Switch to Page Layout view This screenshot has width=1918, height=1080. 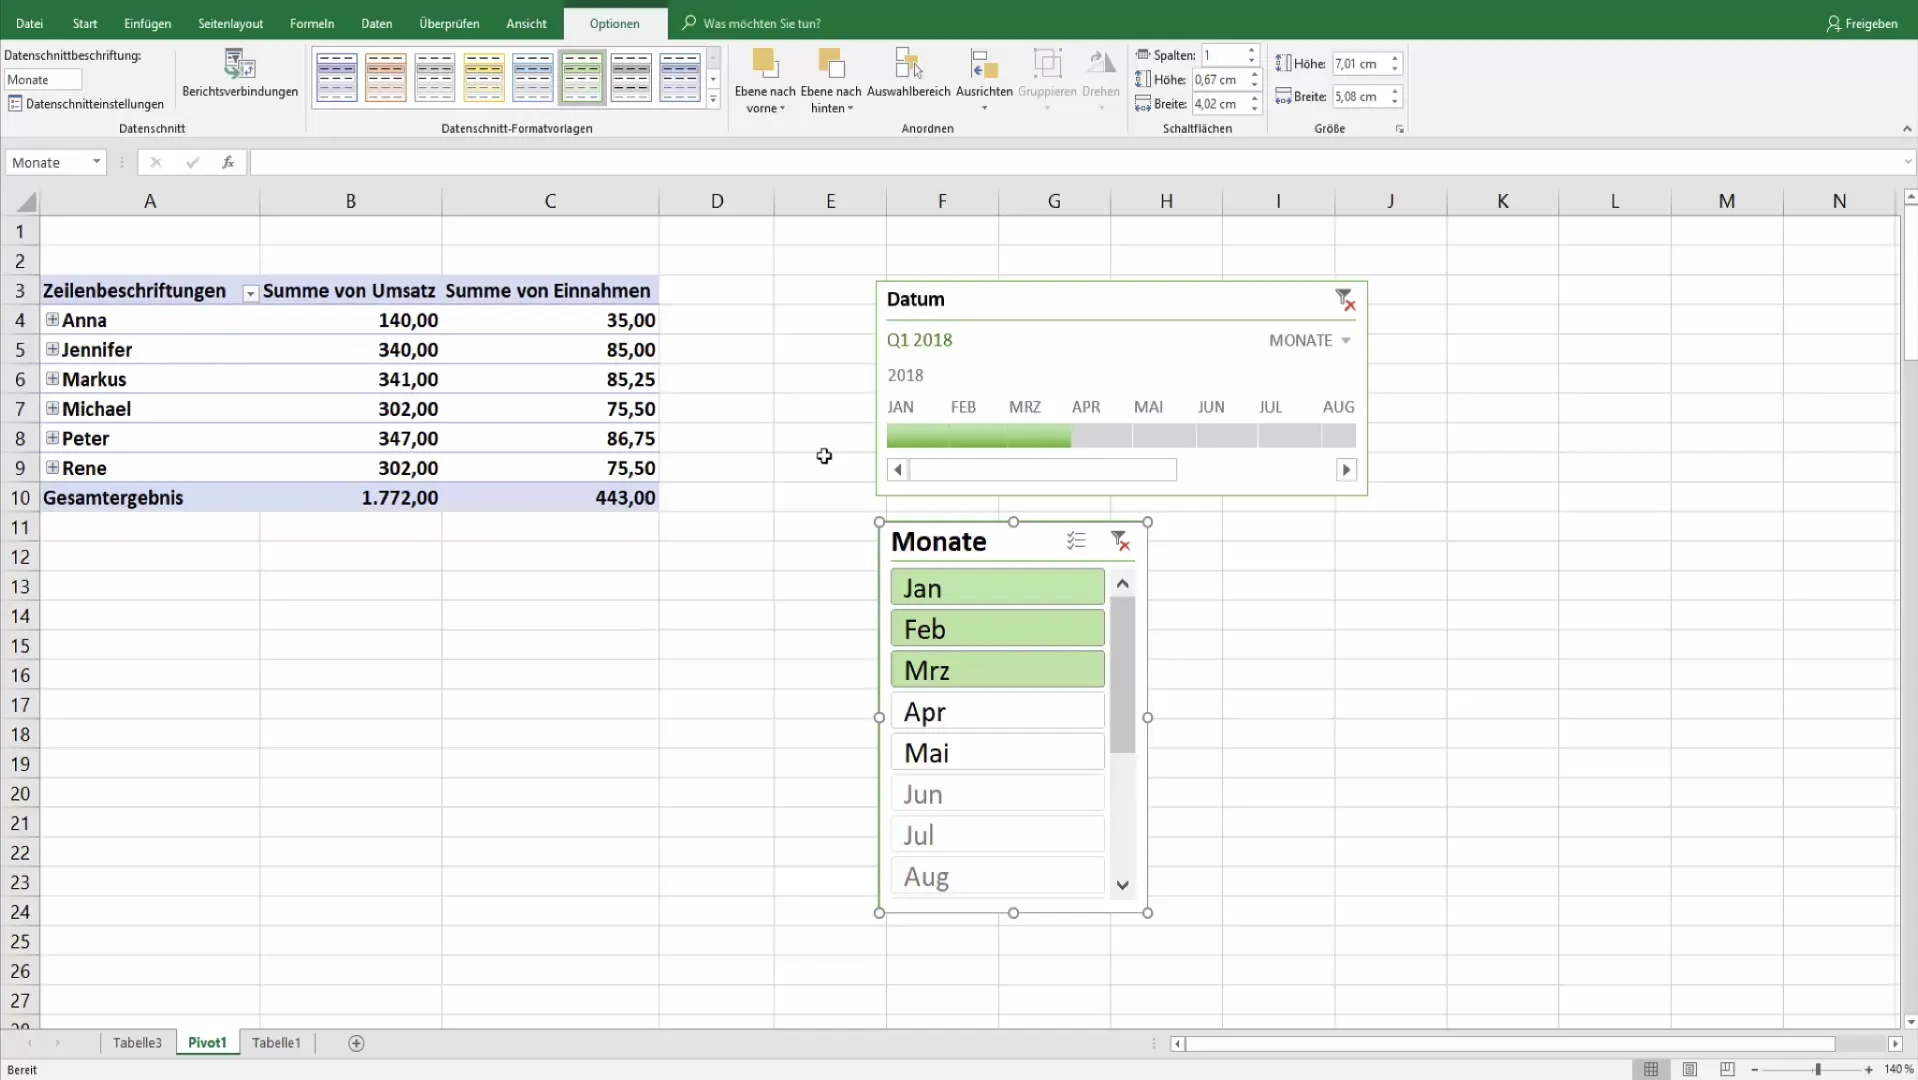pos(1689,1070)
